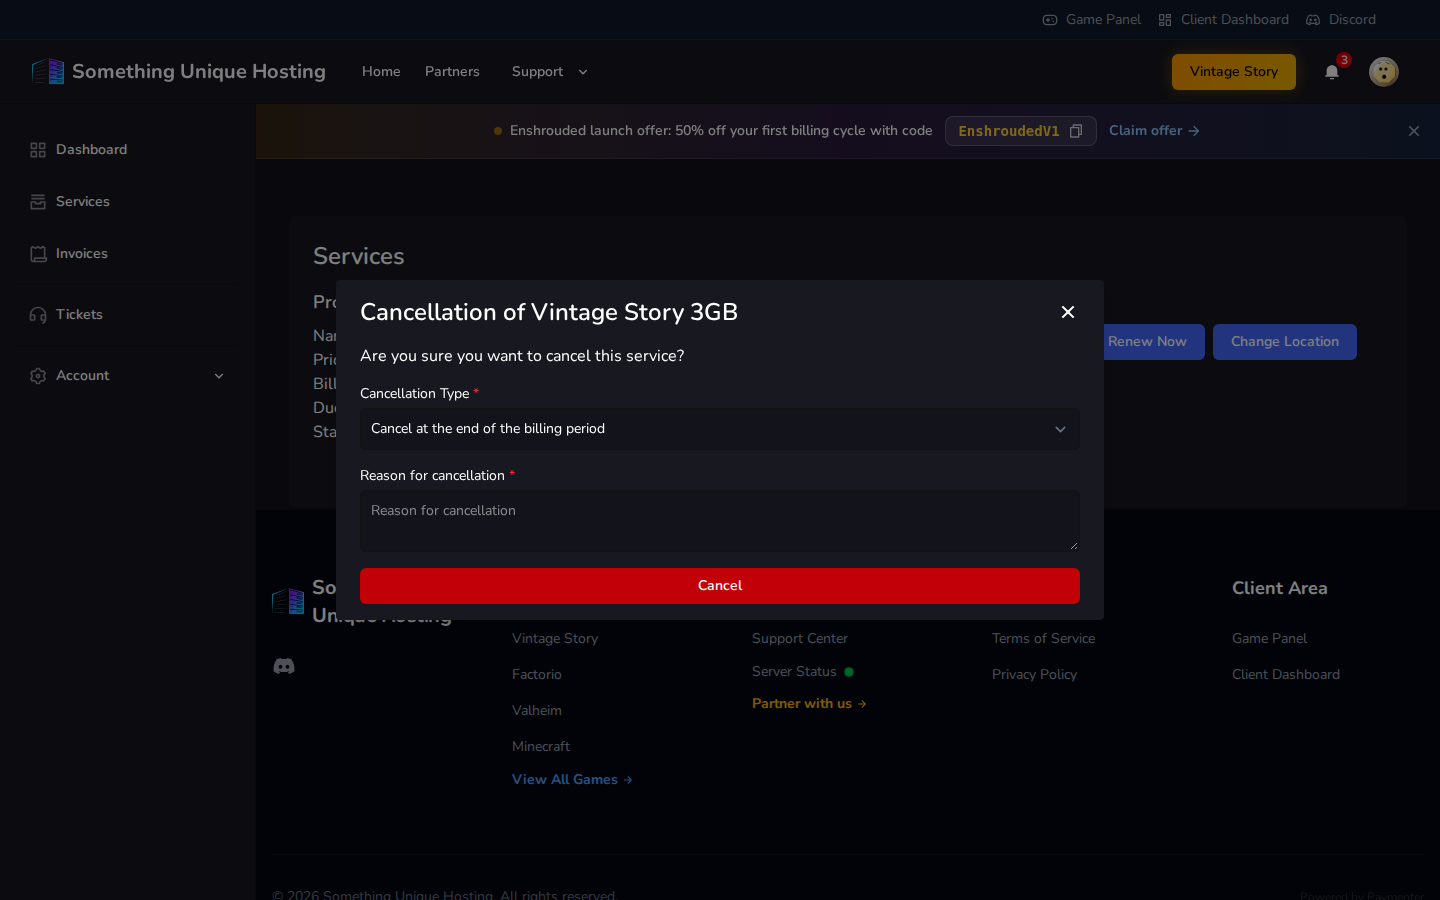Click the Vintage Story yellow button

(x=1234, y=72)
